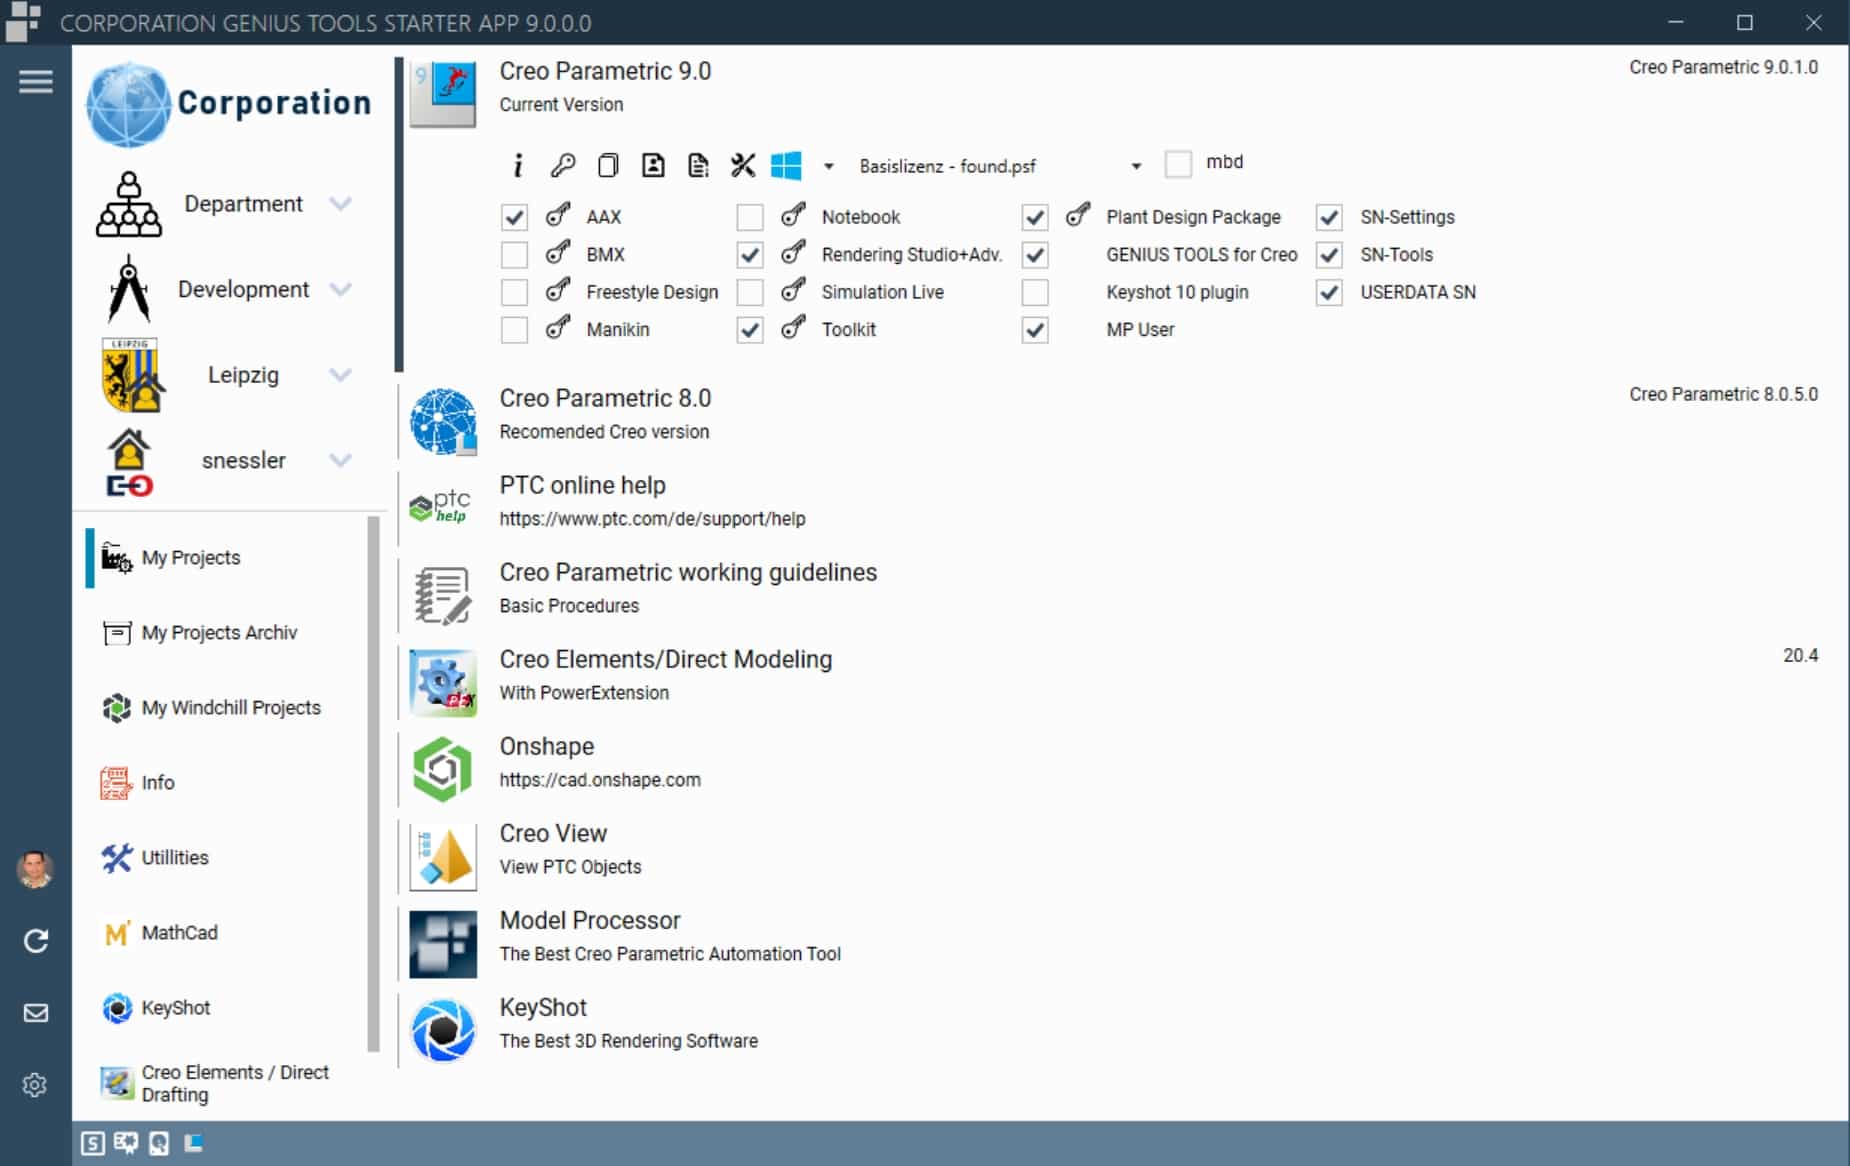
Task: Click the text file document icon in toolbar
Action: coord(698,165)
